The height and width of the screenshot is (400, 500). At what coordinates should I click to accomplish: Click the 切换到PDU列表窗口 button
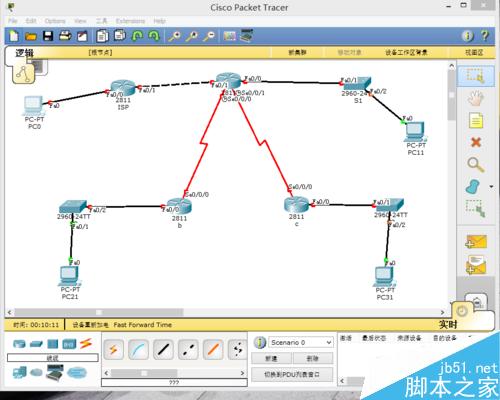point(292,375)
